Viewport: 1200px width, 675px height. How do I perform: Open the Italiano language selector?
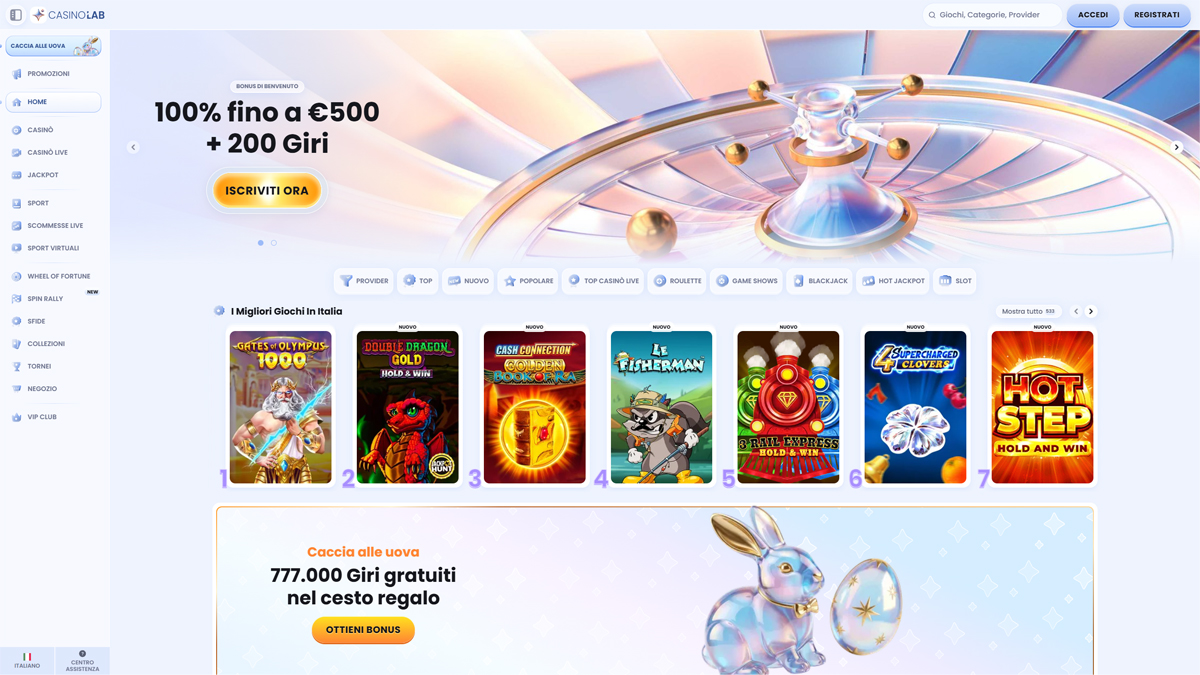tap(27, 660)
